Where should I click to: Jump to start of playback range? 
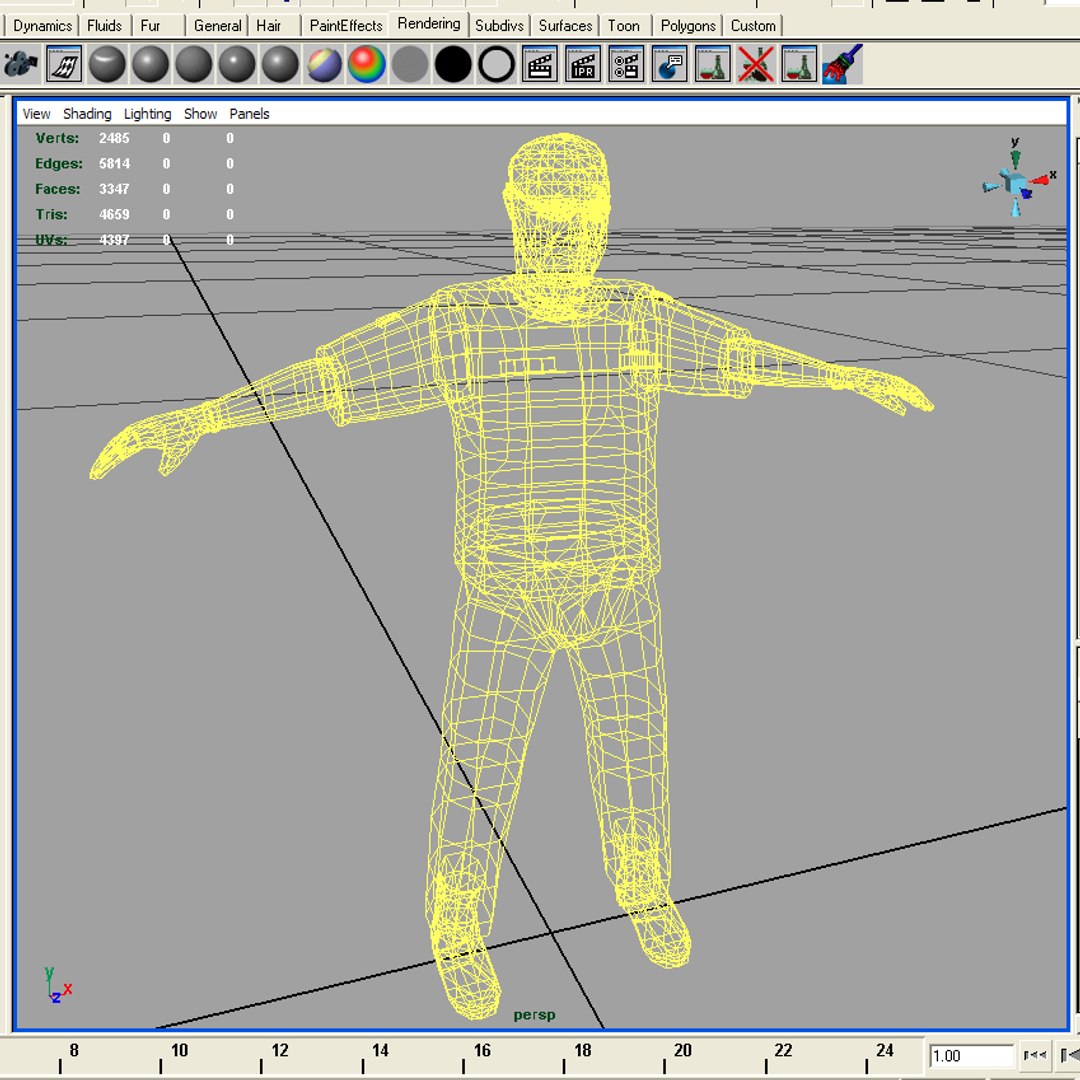(1035, 1055)
